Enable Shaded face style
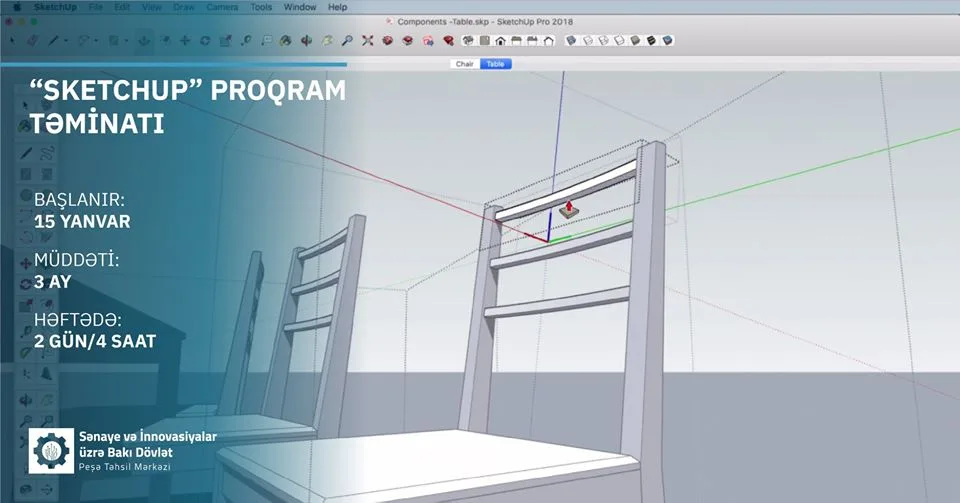 [x=635, y=41]
